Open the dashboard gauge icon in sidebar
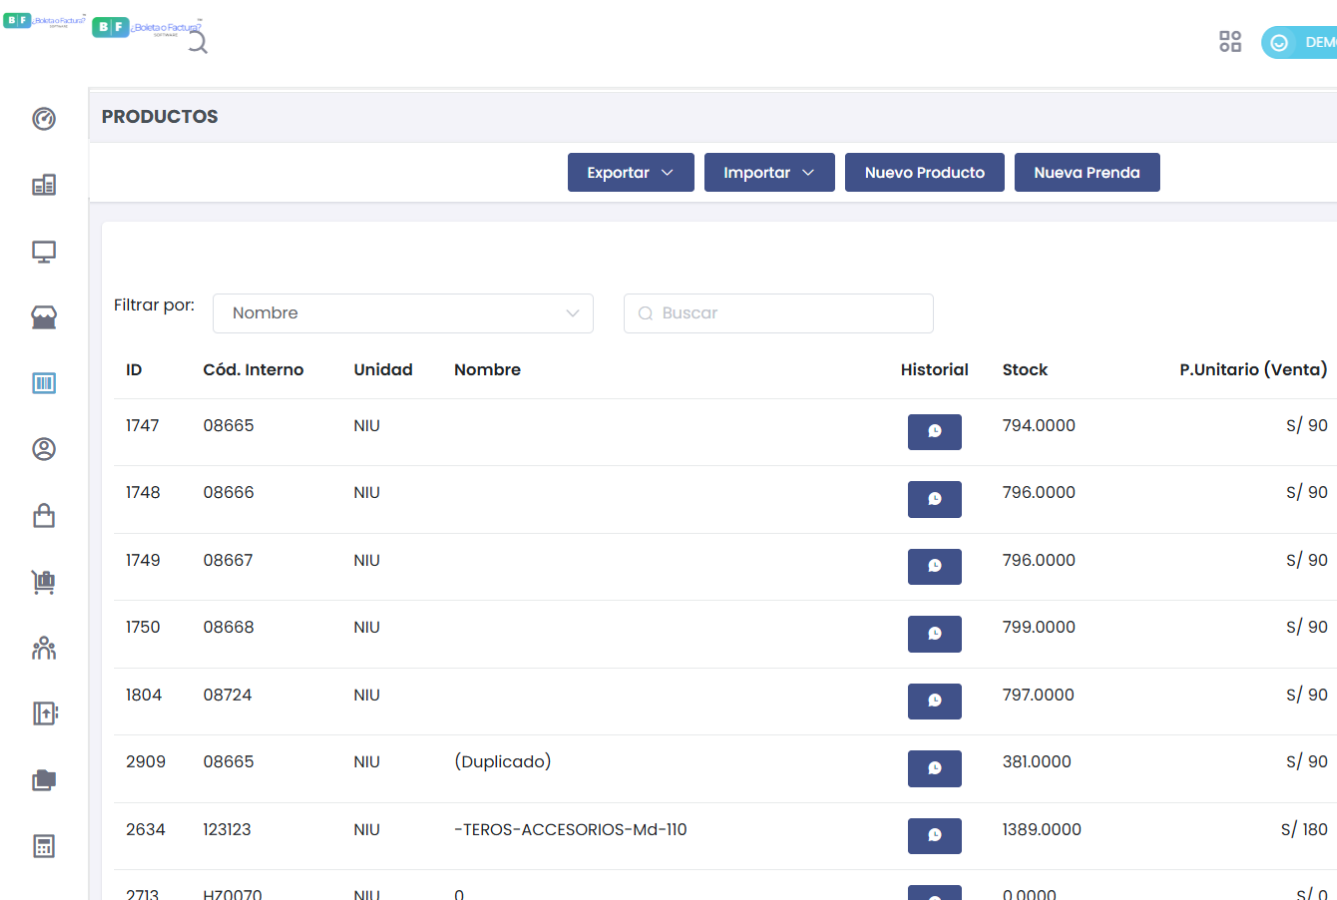The height and width of the screenshot is (900, 1337). 44,119
